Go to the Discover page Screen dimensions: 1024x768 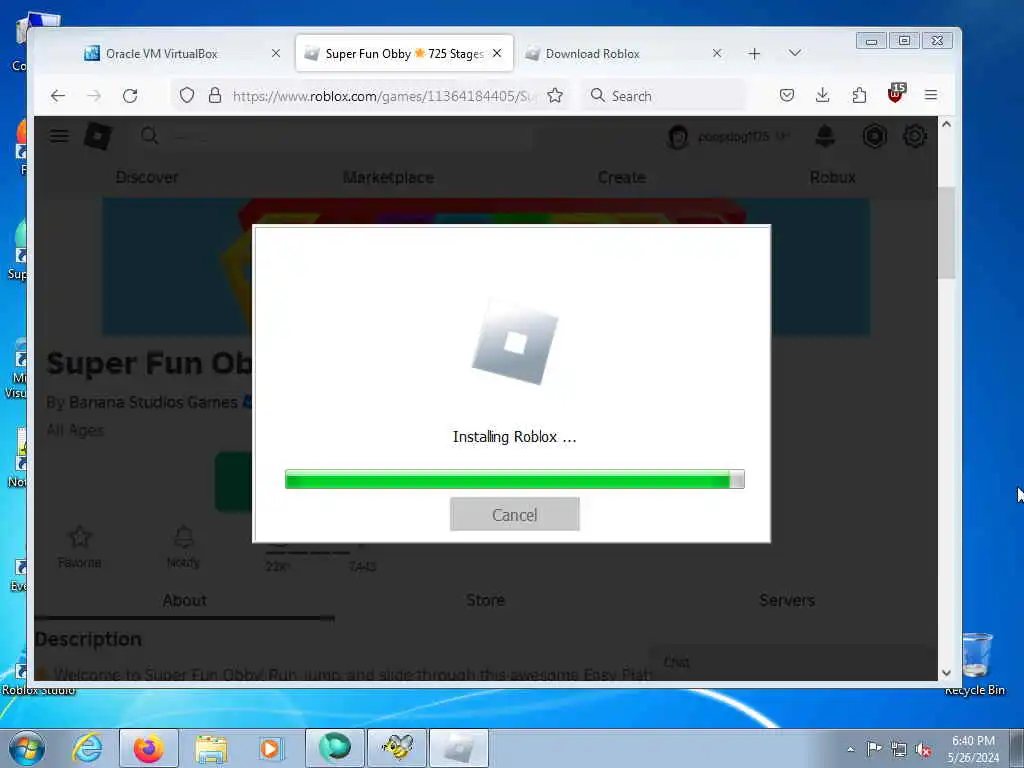[147, 177]
